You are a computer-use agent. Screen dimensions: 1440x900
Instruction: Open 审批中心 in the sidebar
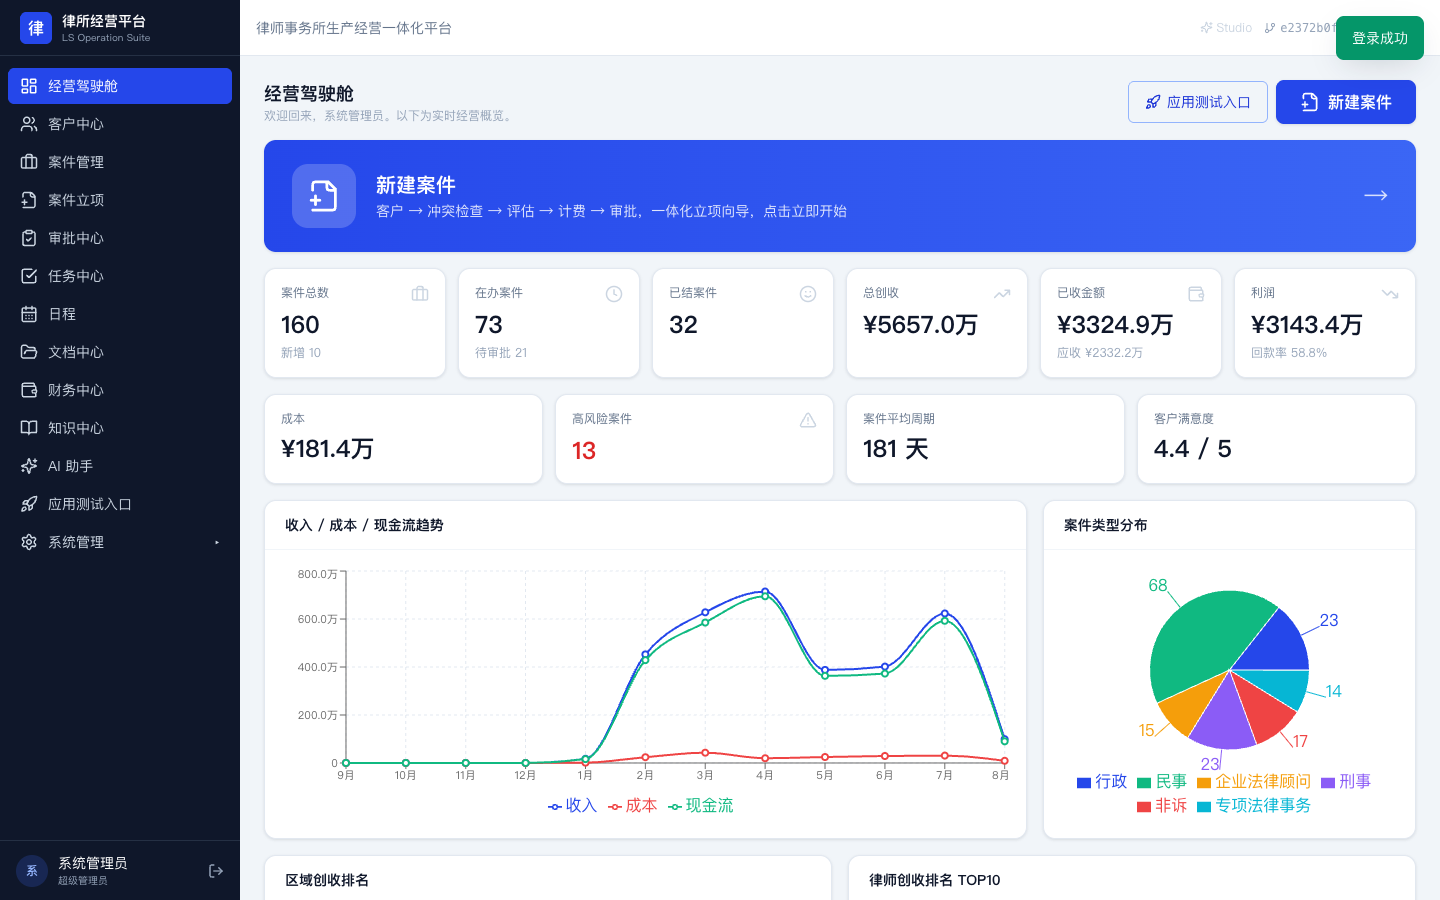click(x=120, y=238)
